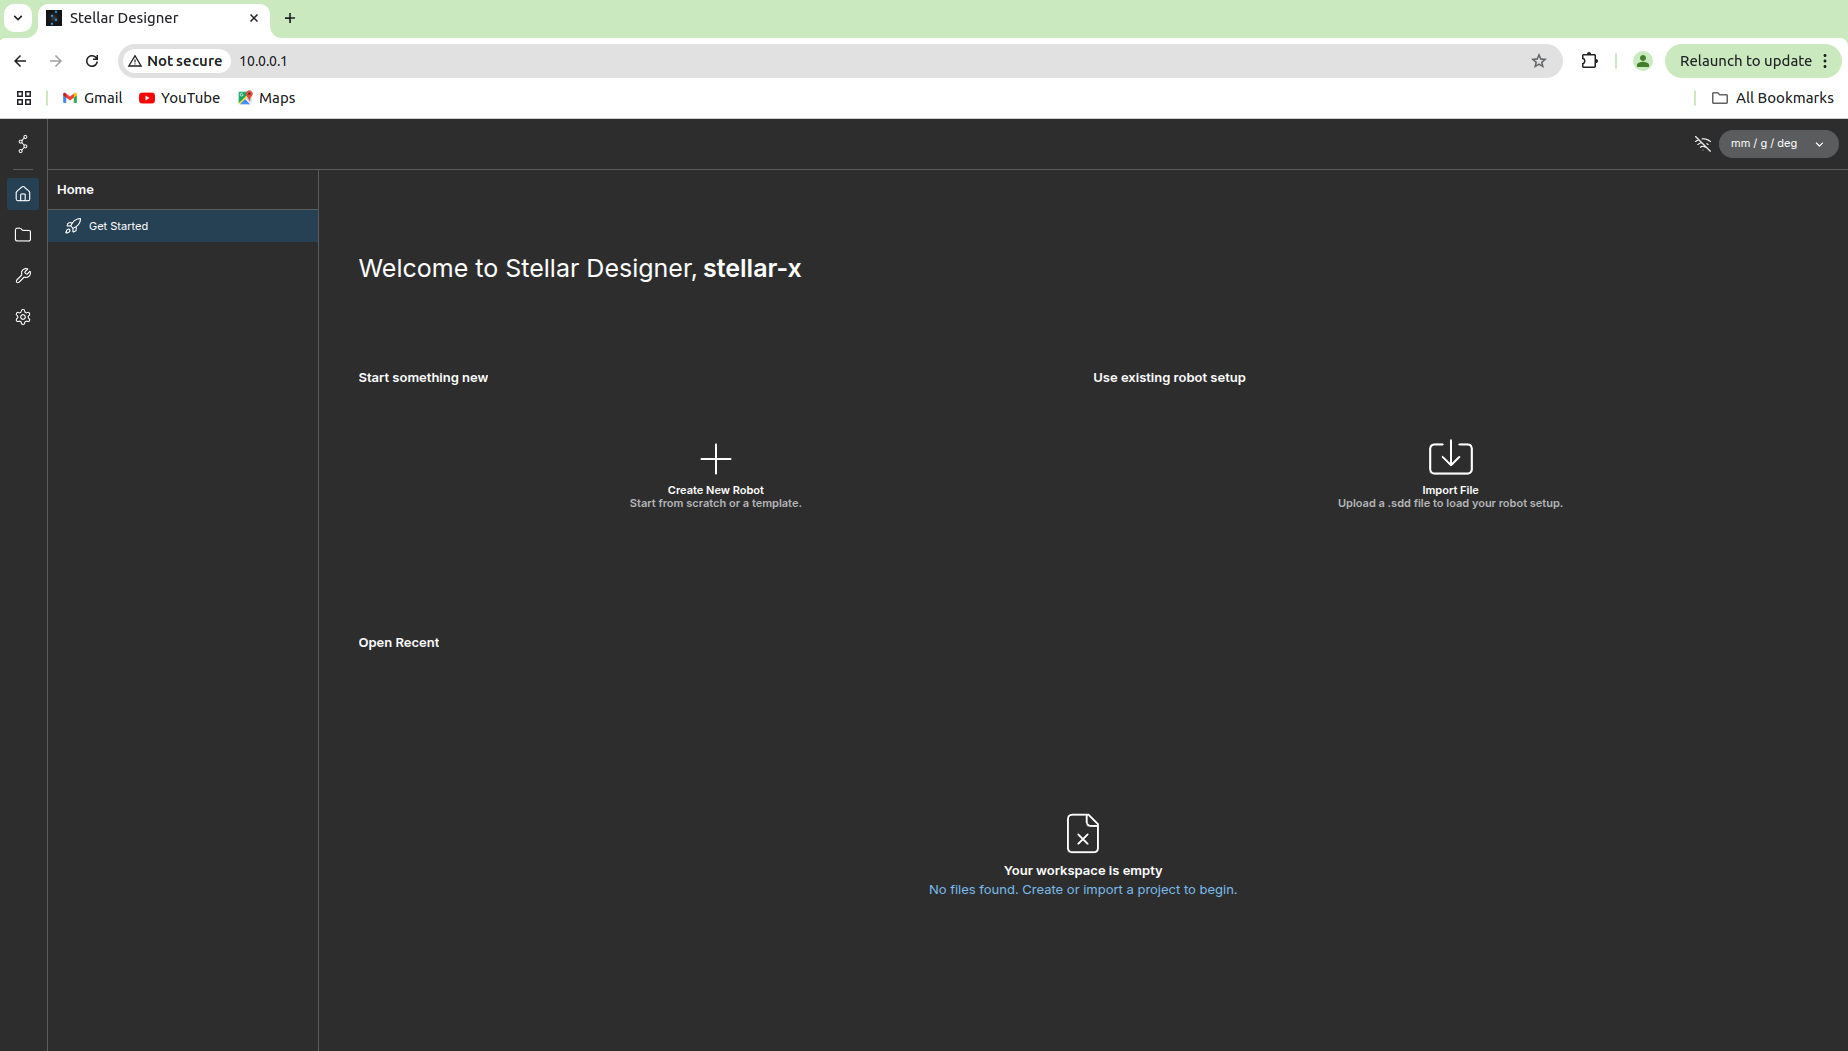Open the tab search chevron in Chrome
Viewport: 1848px width, 1051px height.
tap(18, 18)
